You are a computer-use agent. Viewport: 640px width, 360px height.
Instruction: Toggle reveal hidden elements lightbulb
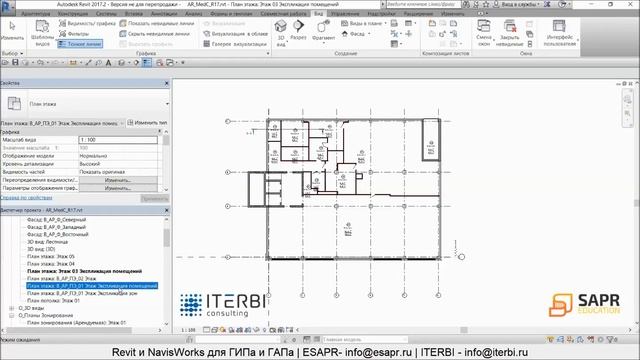point(264,330)
